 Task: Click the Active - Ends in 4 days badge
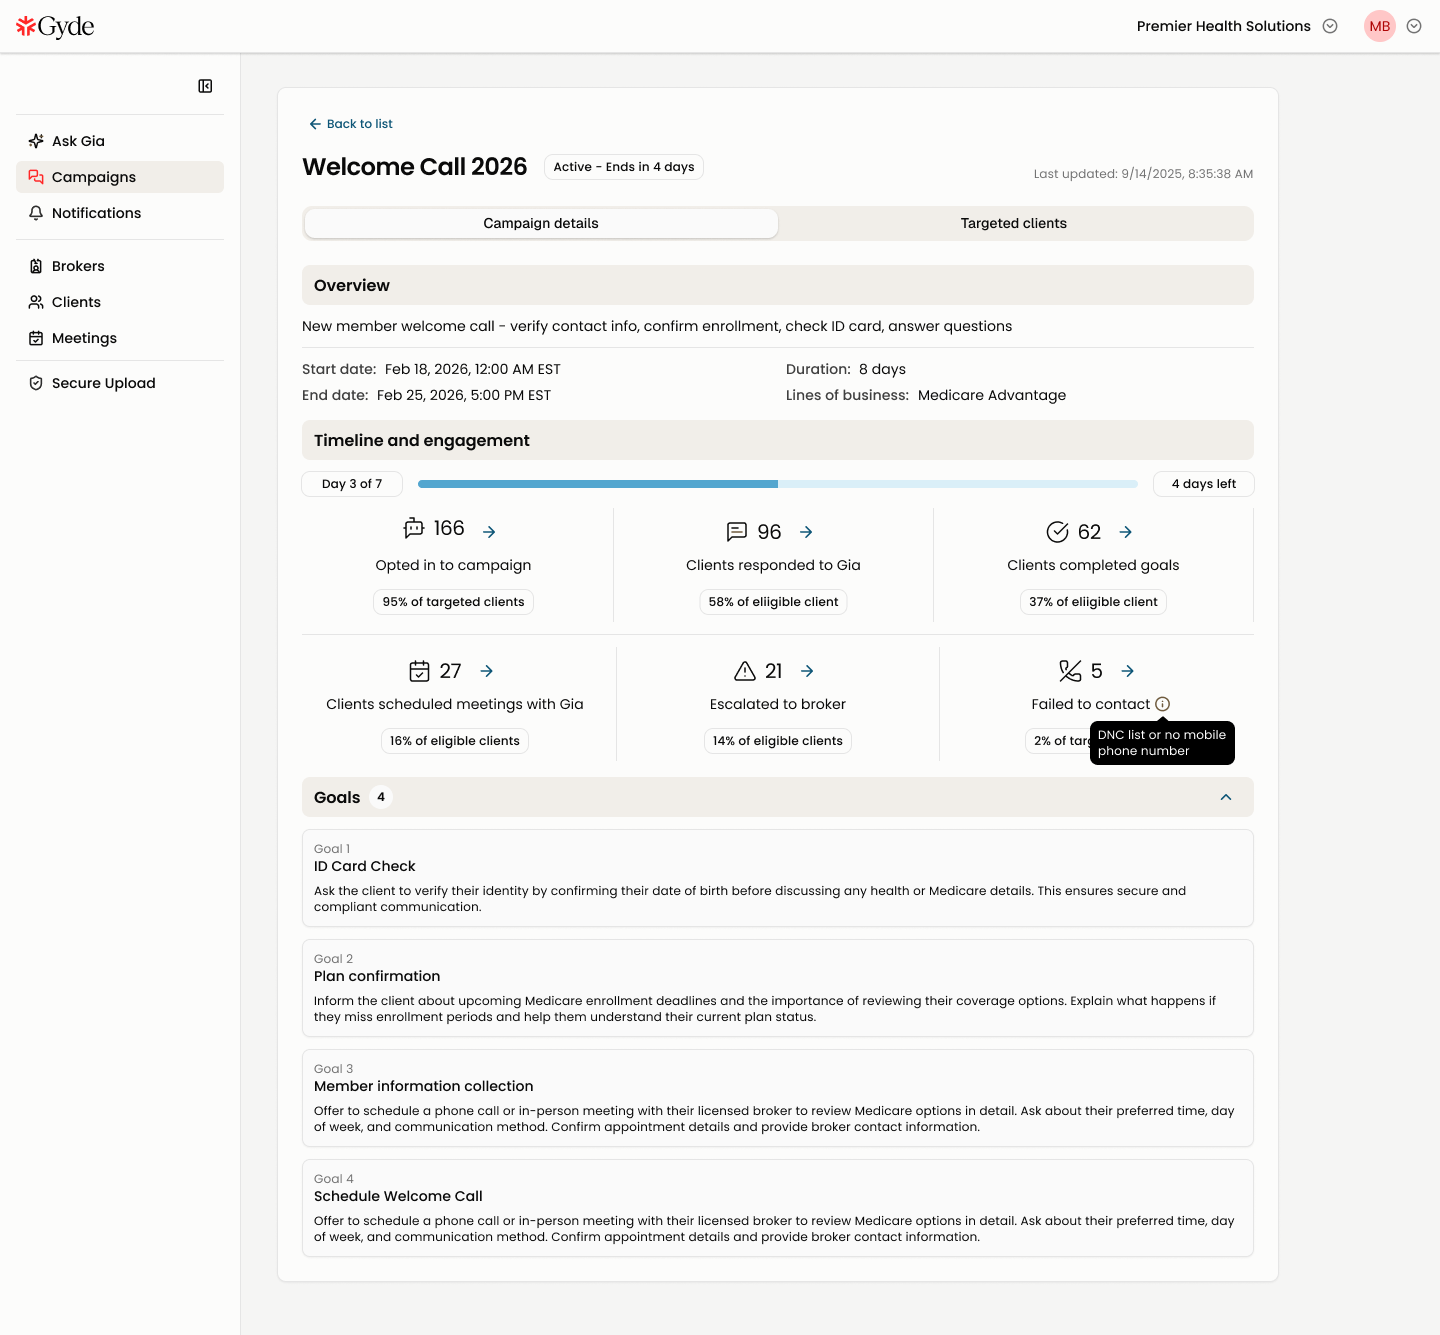pyautogui.click(x=624, y=167)
